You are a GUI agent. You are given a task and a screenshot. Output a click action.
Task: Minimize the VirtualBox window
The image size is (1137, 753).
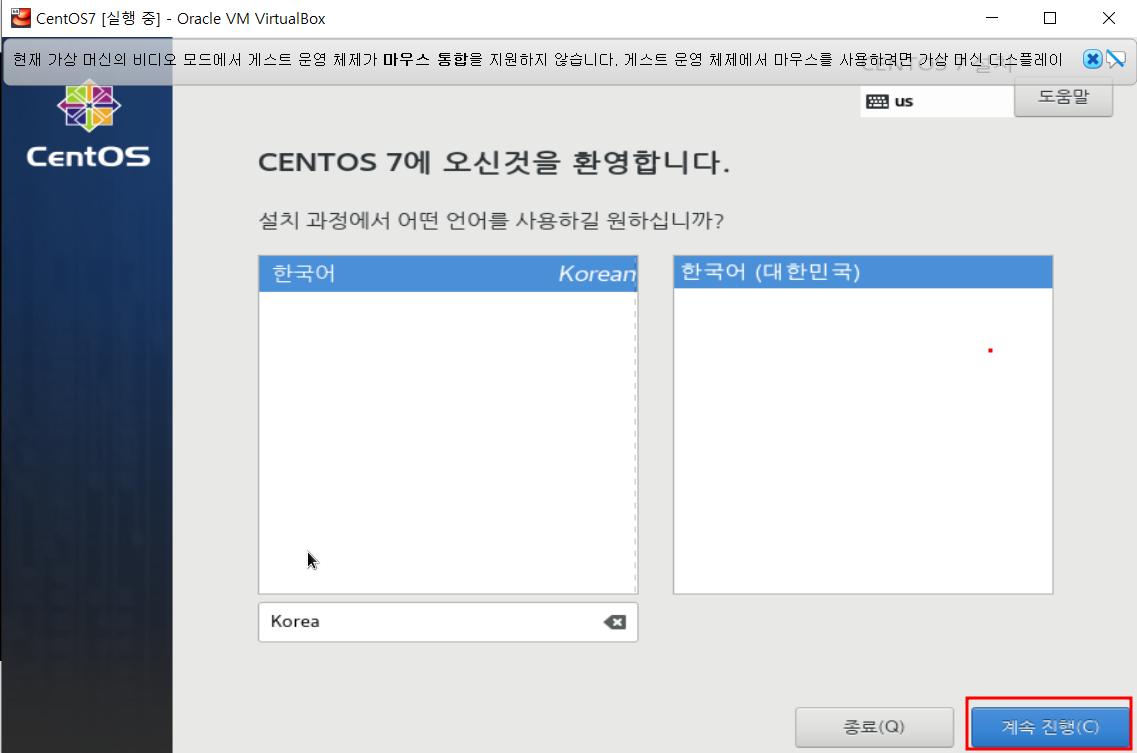coord(992,18)
